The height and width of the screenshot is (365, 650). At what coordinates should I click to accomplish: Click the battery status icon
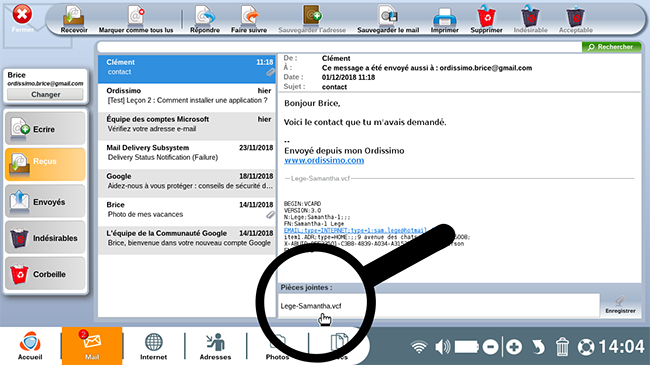(x=467, y=347)
